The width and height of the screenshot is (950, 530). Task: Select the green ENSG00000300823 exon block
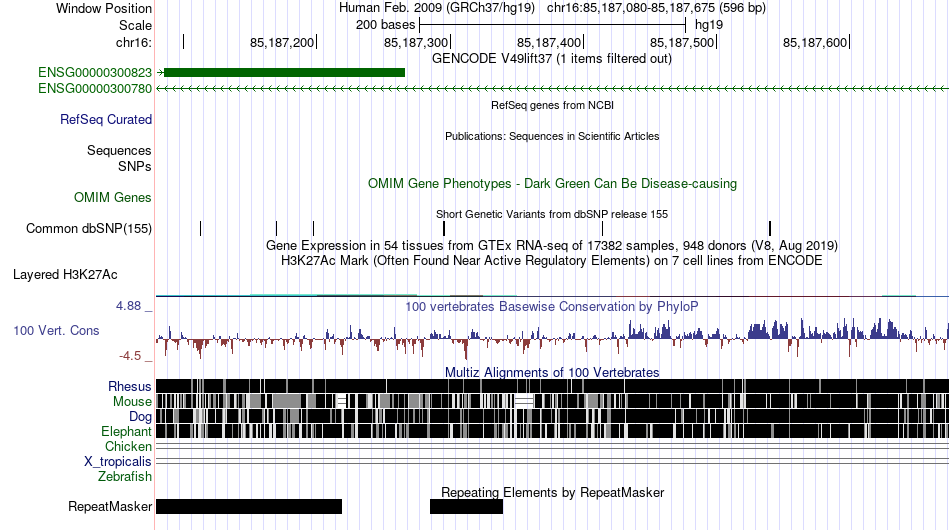point(284,73)
